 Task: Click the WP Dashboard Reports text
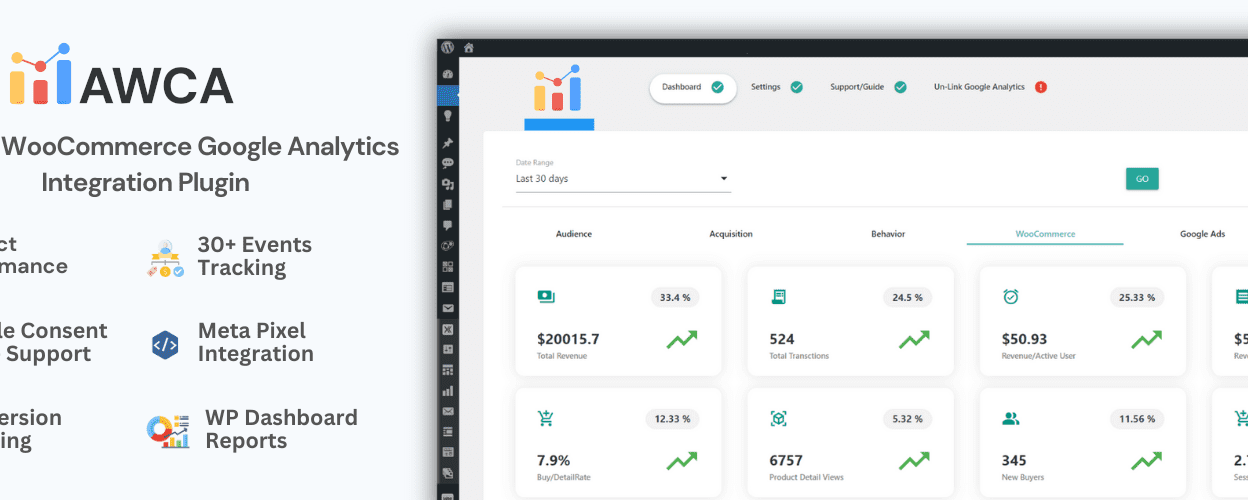click(x=281, y=429)
